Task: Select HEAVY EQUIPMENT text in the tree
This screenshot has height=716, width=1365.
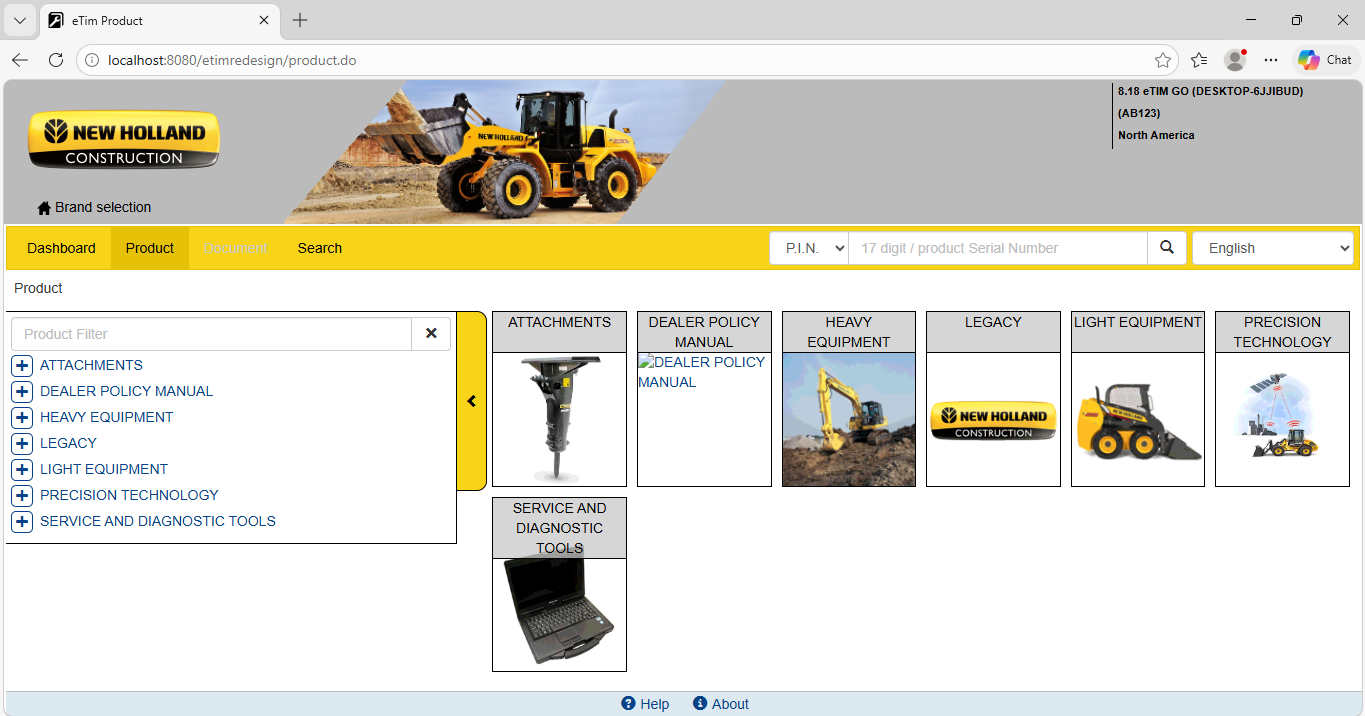Action: point(107,417)
